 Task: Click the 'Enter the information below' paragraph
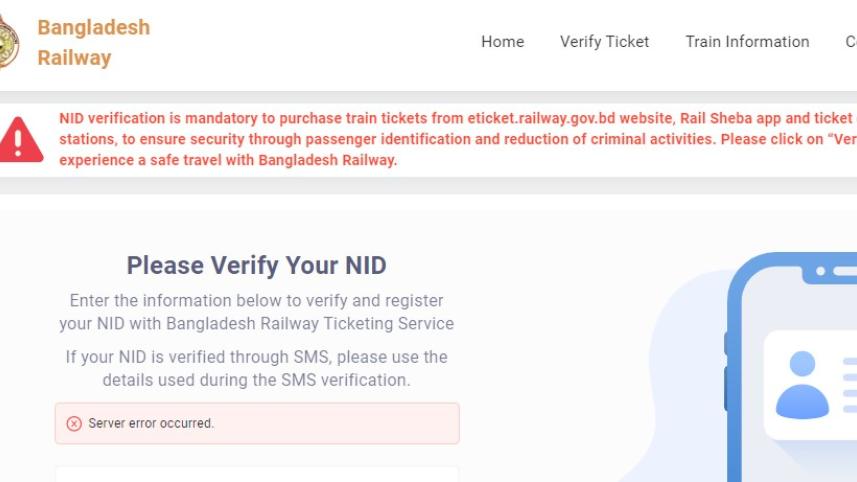coord(256,312)
